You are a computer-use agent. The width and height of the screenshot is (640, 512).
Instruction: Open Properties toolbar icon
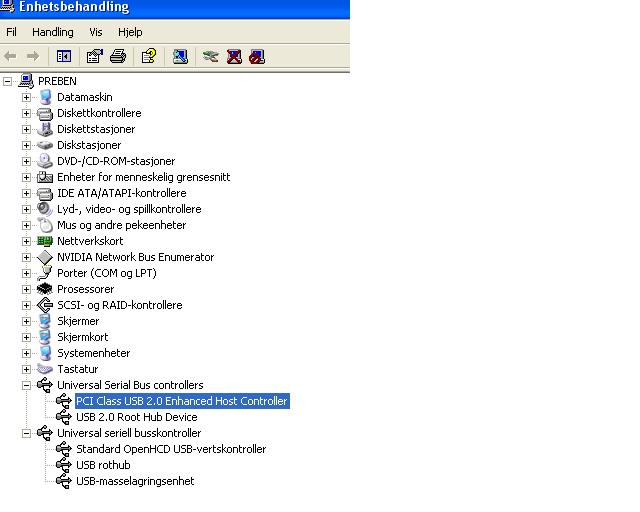tap(95, 56)
